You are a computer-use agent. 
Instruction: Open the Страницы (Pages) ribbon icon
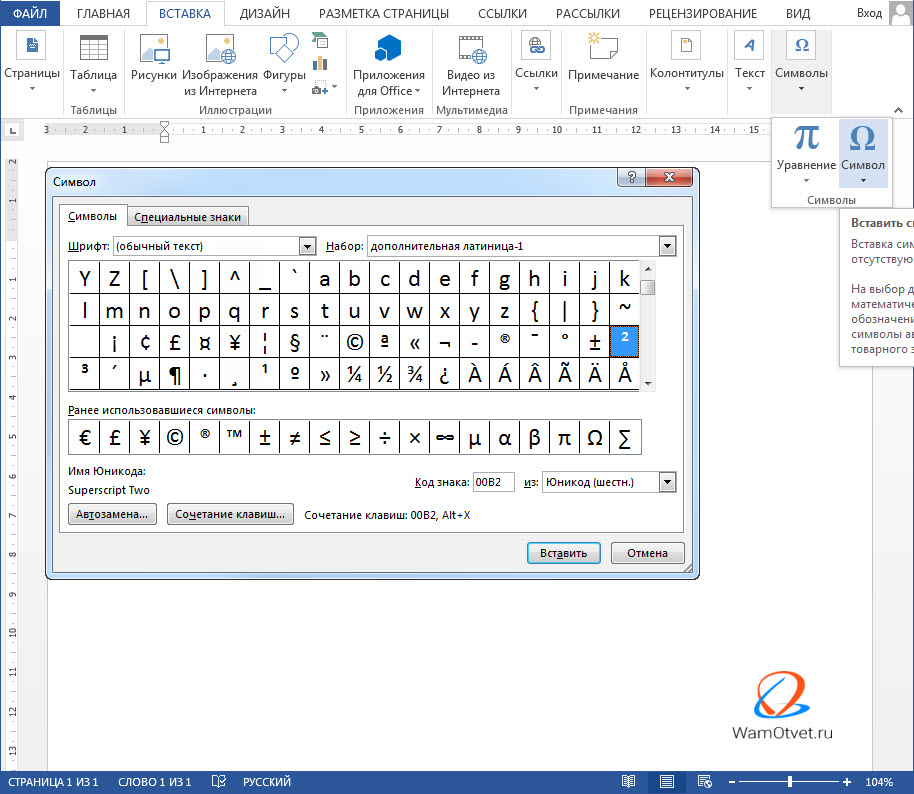[31, 47]
